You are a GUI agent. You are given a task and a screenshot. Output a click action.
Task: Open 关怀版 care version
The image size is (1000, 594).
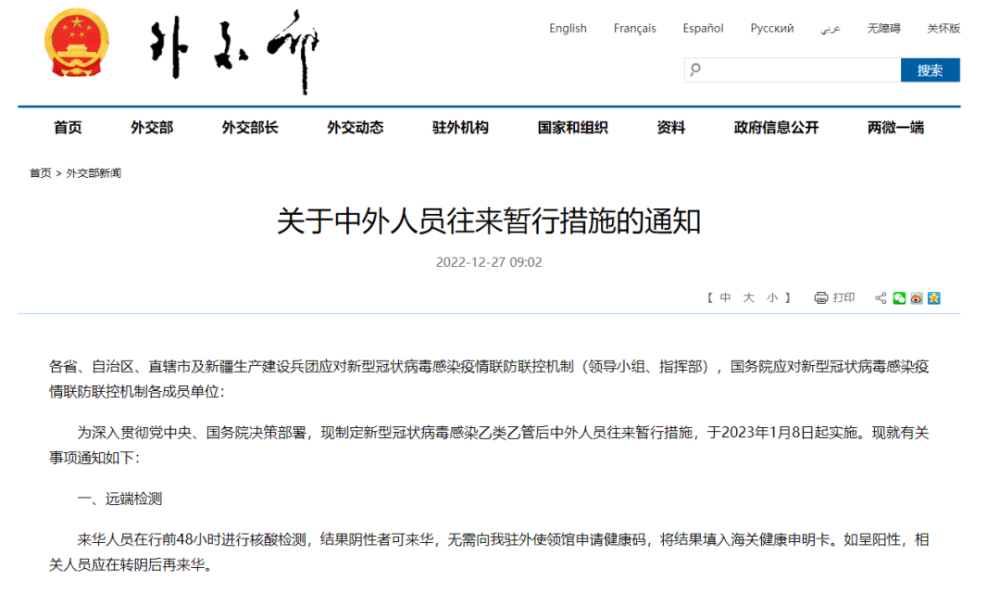[943, 28]
